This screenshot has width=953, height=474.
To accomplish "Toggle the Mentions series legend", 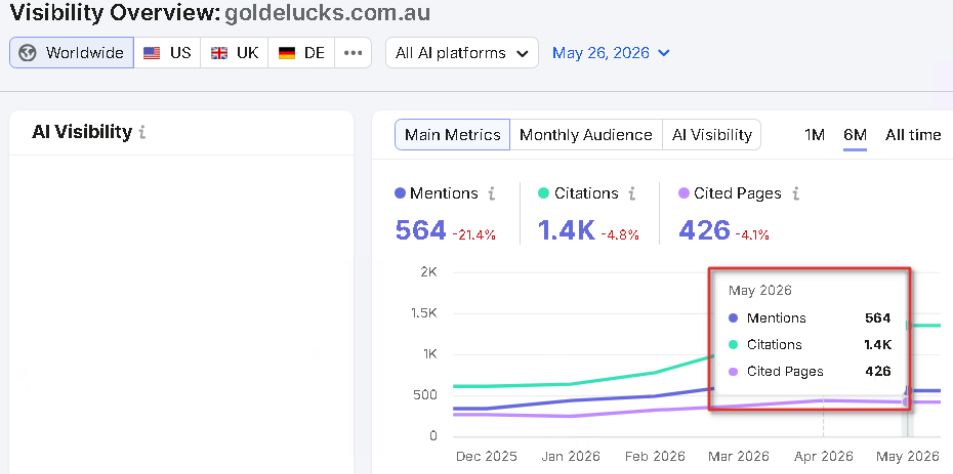I will coord(437,193).
